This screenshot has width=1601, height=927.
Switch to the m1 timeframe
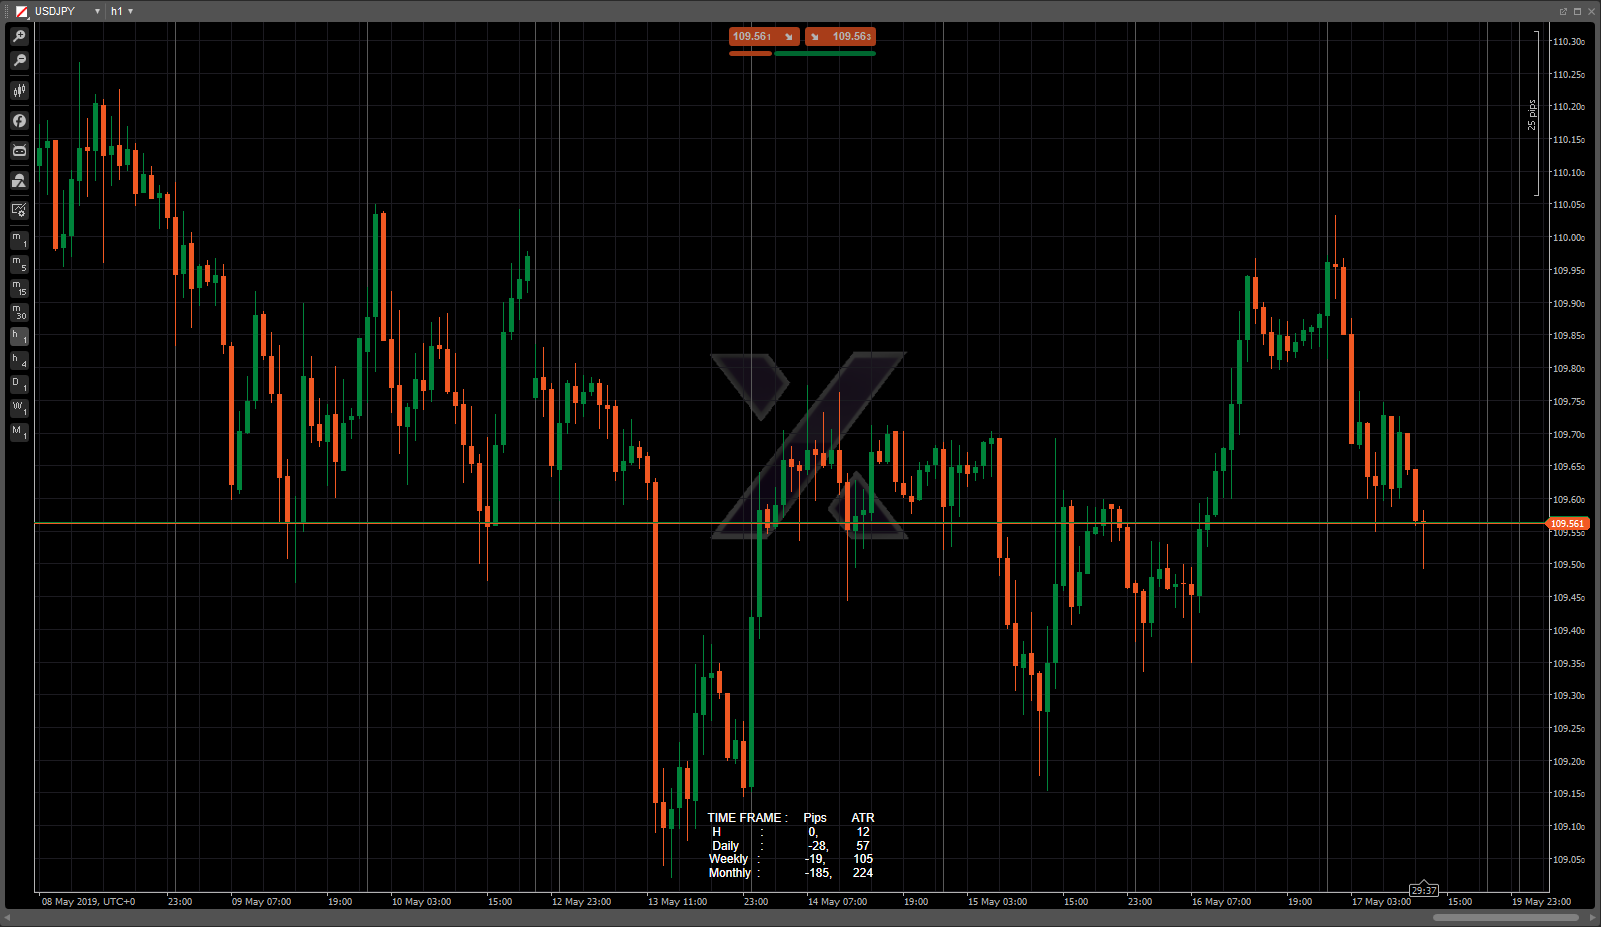[x=19, y=240]
